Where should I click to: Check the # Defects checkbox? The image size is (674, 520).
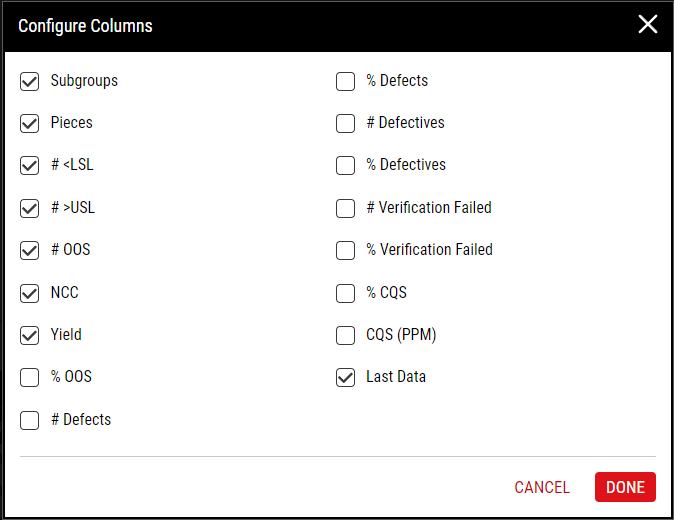29,420
